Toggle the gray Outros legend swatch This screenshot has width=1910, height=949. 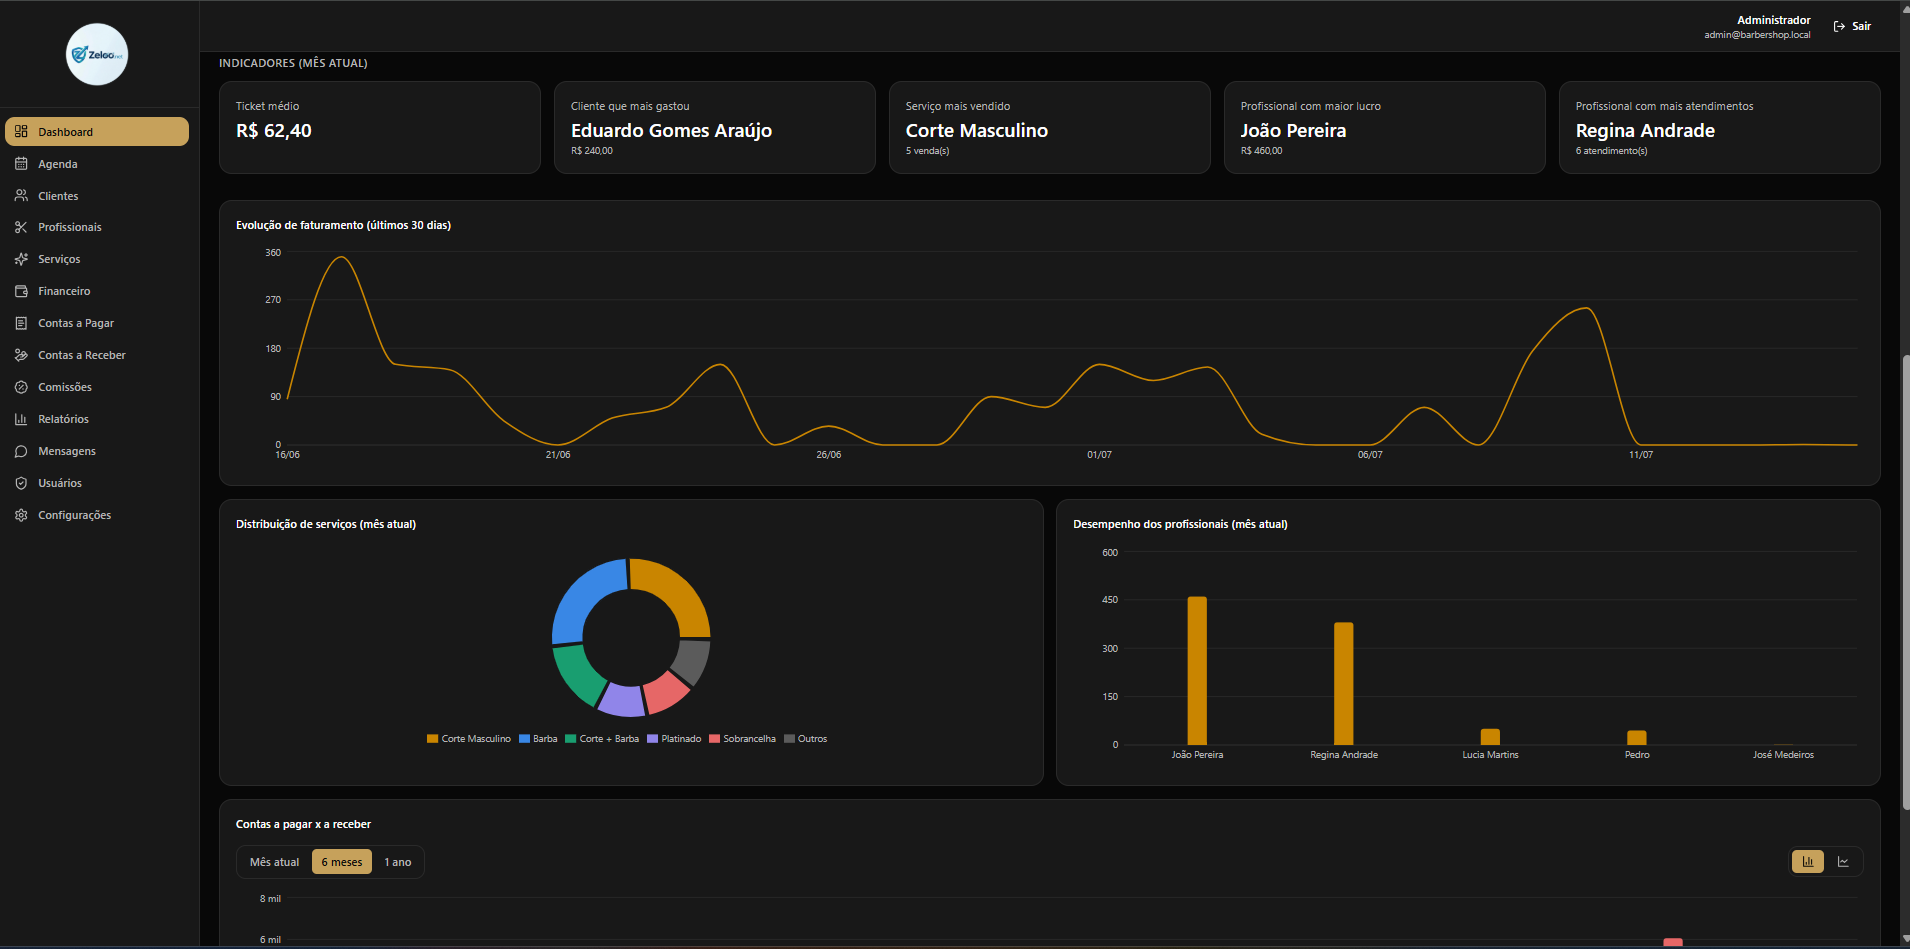789,739
